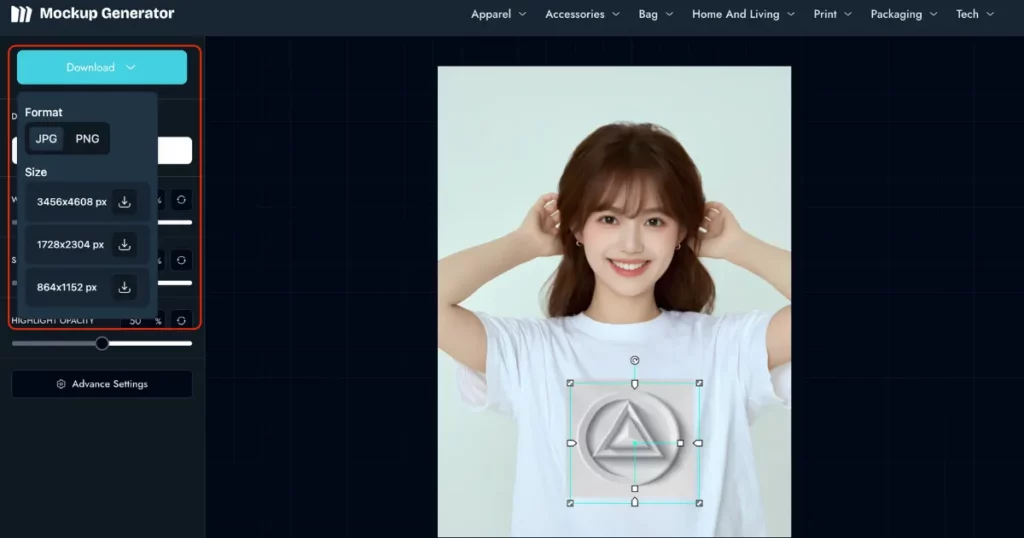Open the Tech category menu
Viewport: 1024px width, 538px height.
[975, 14]
